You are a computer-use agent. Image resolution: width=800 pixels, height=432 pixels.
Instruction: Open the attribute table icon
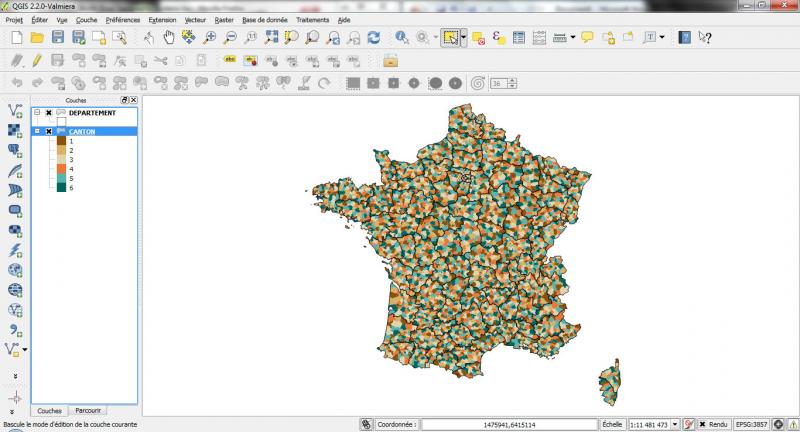pos(519,38)
